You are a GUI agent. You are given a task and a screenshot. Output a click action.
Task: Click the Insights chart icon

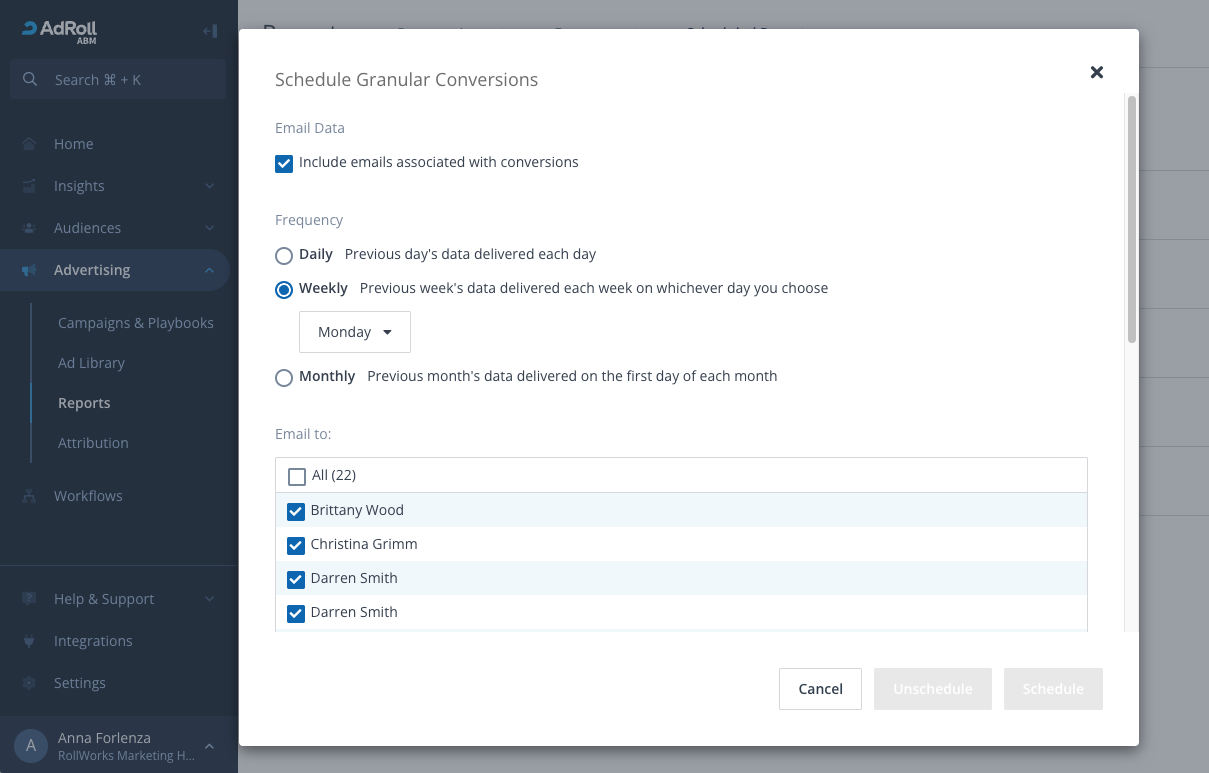(x=30, y=186)
